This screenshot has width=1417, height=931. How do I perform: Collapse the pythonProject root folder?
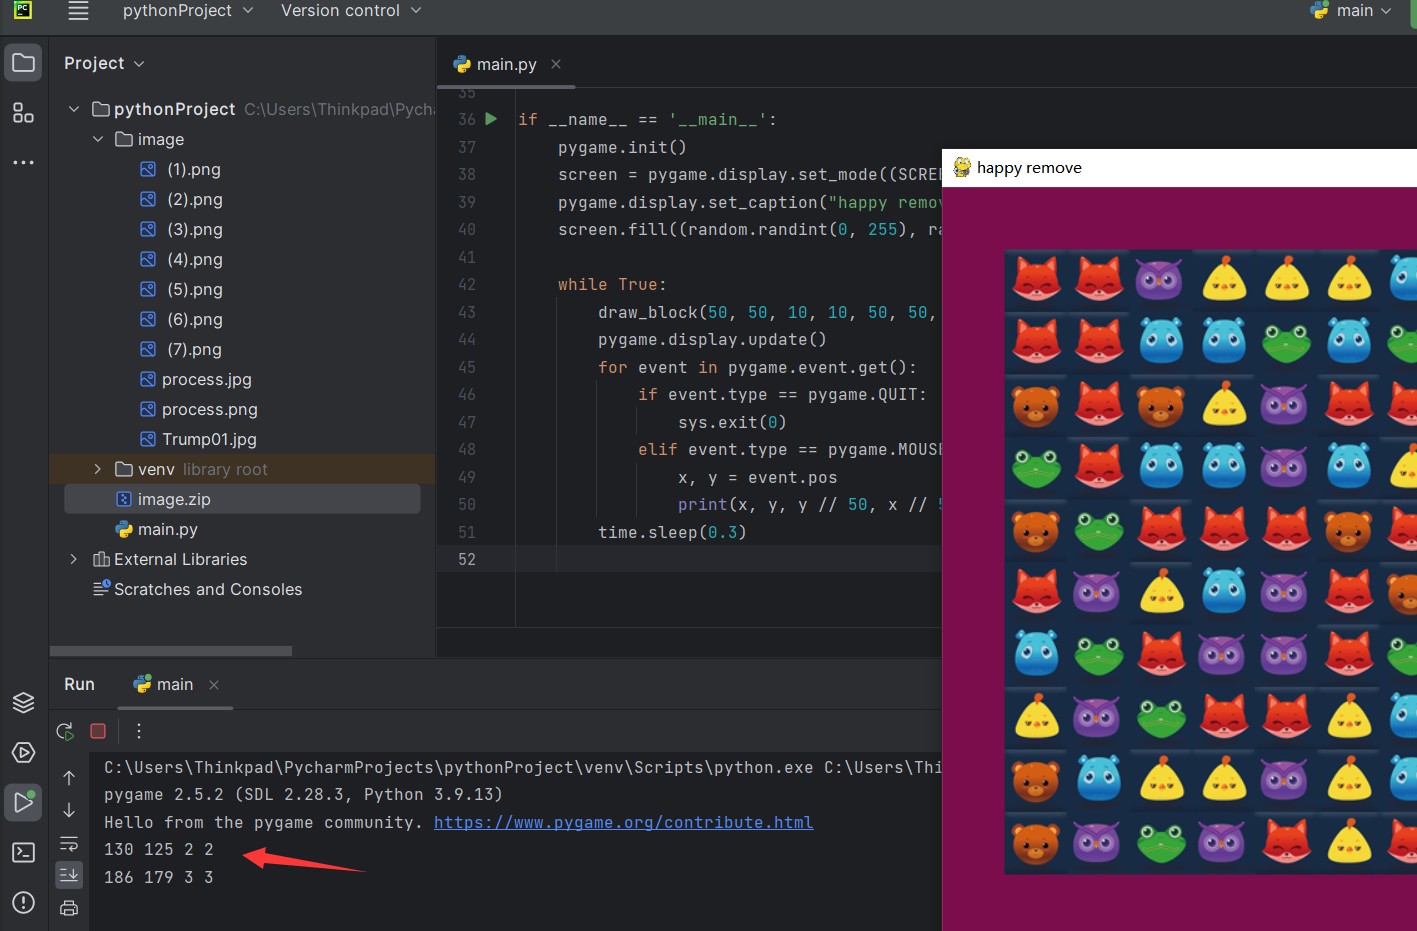click(x=74, y=109)
